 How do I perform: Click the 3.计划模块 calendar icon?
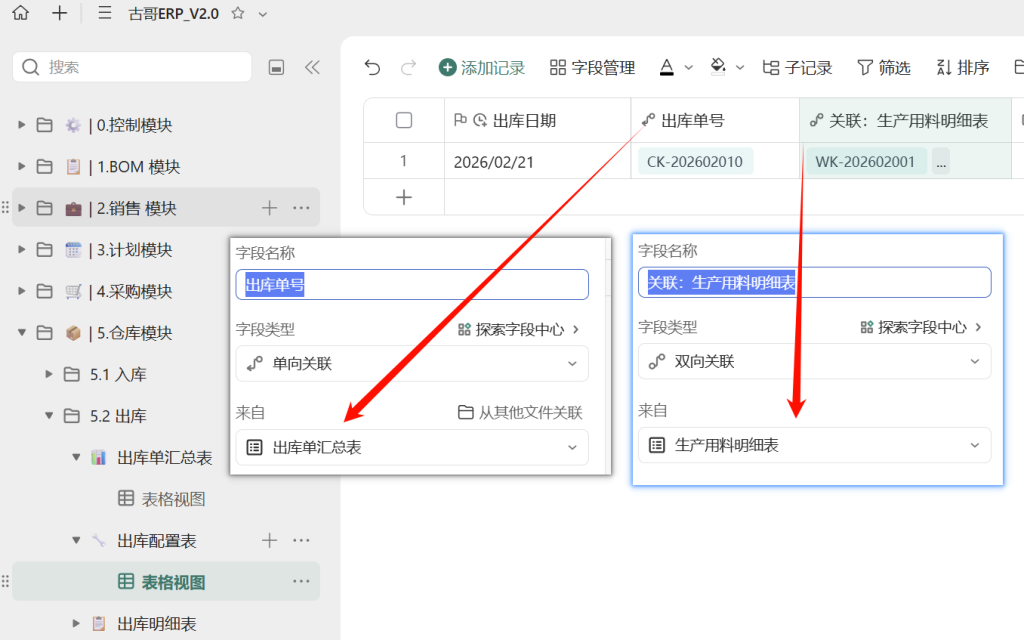click(x=73, y=249)
